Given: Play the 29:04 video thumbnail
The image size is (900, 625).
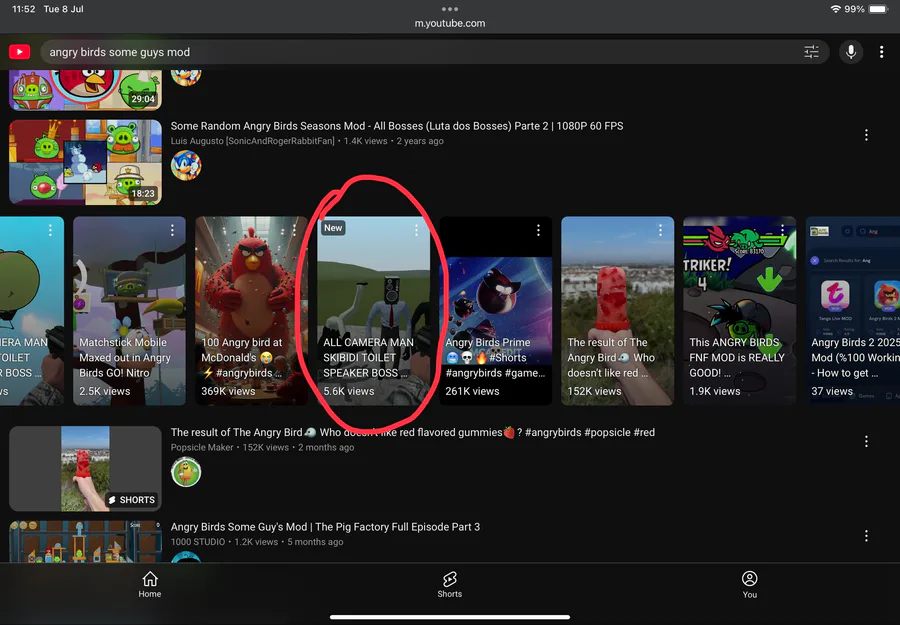Looking at the screenshot, I should [86, 90].
